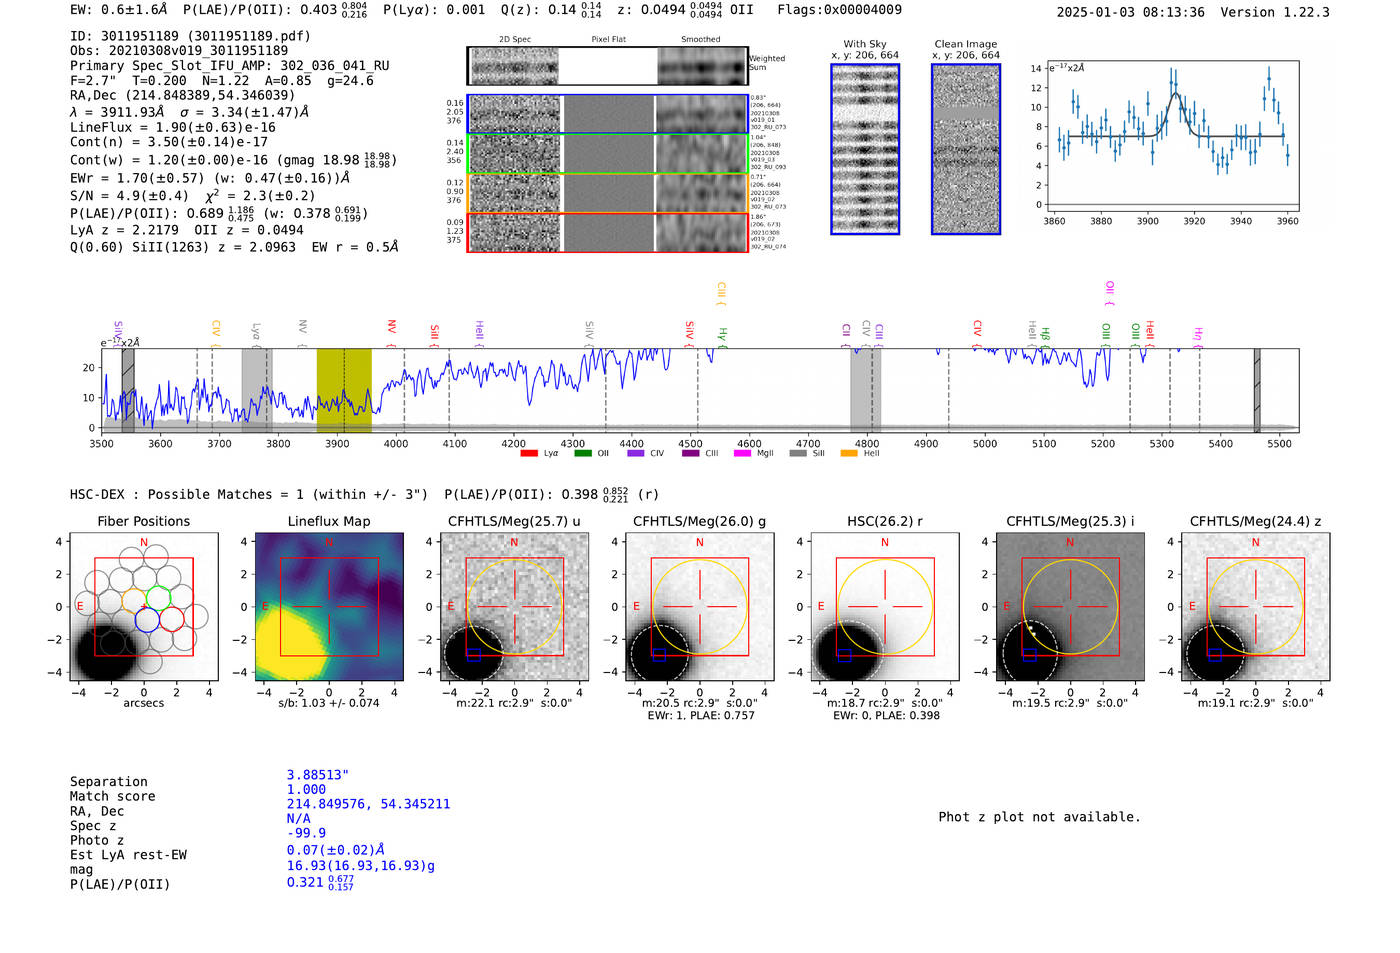Click the m:22.1 caption under u image
Image resolution: width=1400 pixels, height=953 pixels.
pos(514,703)
